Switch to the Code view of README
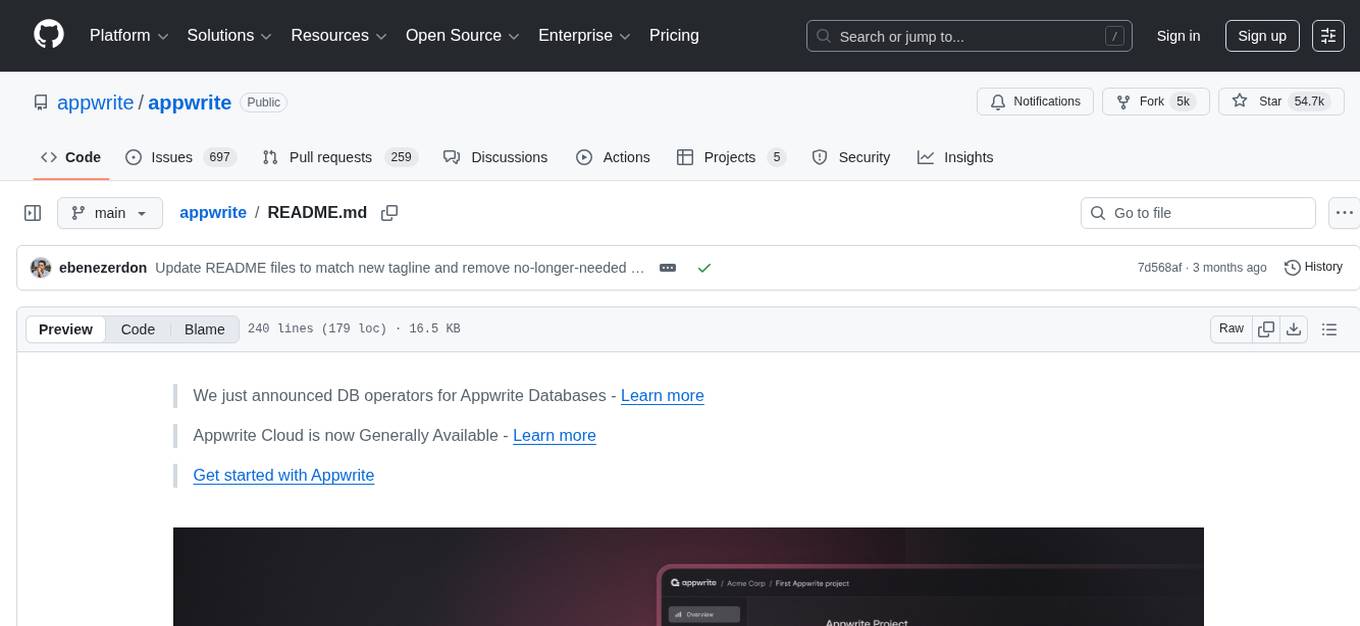 (x=137, y=328)
